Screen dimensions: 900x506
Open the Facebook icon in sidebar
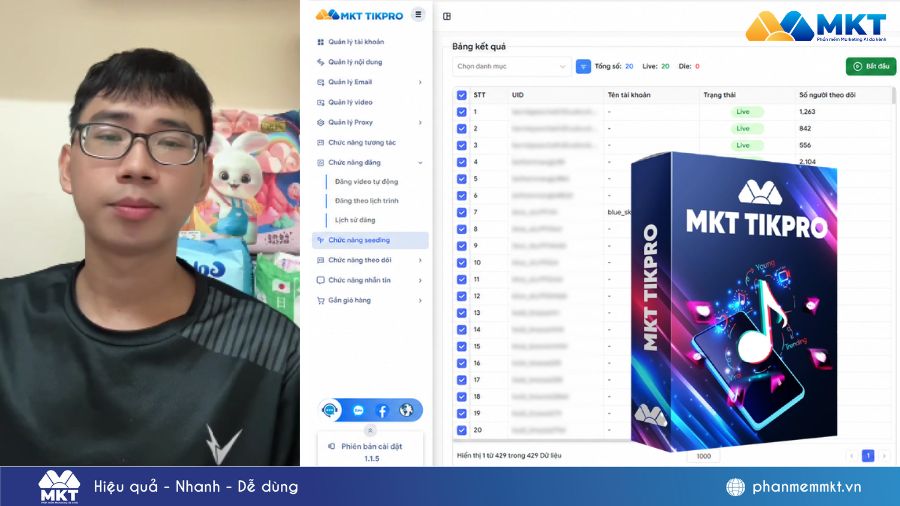[382, 410]
